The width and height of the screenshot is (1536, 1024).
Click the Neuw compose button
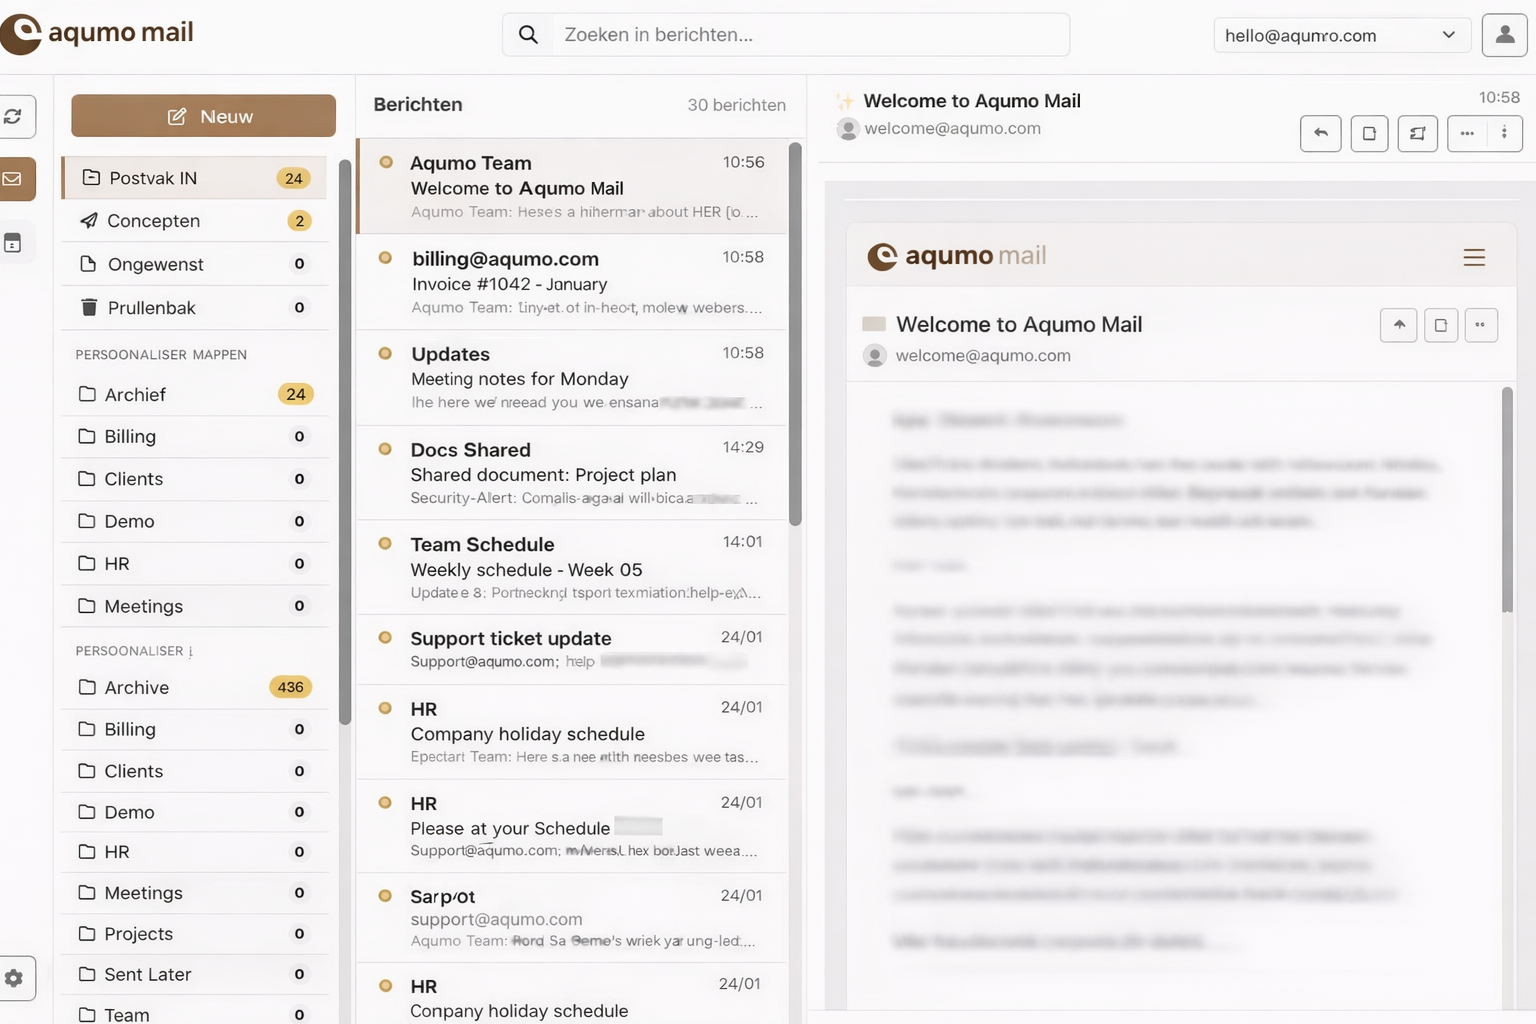[x=203, y=116]
